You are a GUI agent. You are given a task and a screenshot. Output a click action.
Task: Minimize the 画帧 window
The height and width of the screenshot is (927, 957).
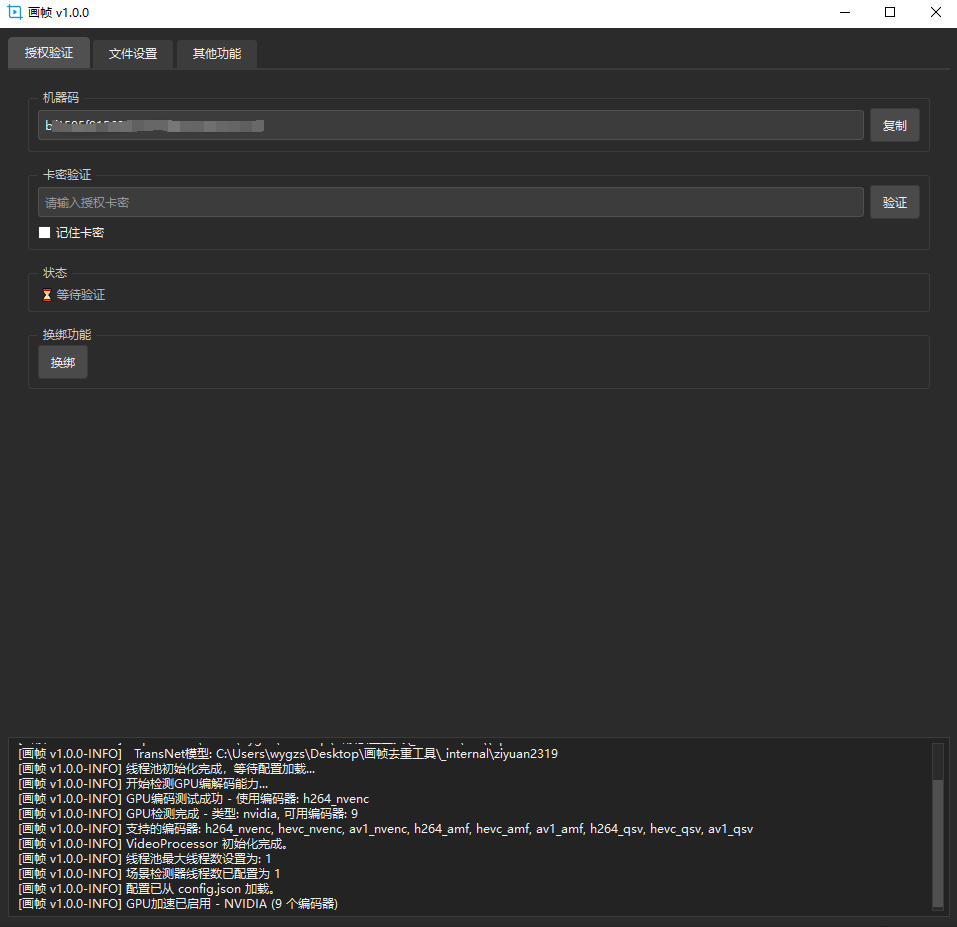click(x=843, y=13)
